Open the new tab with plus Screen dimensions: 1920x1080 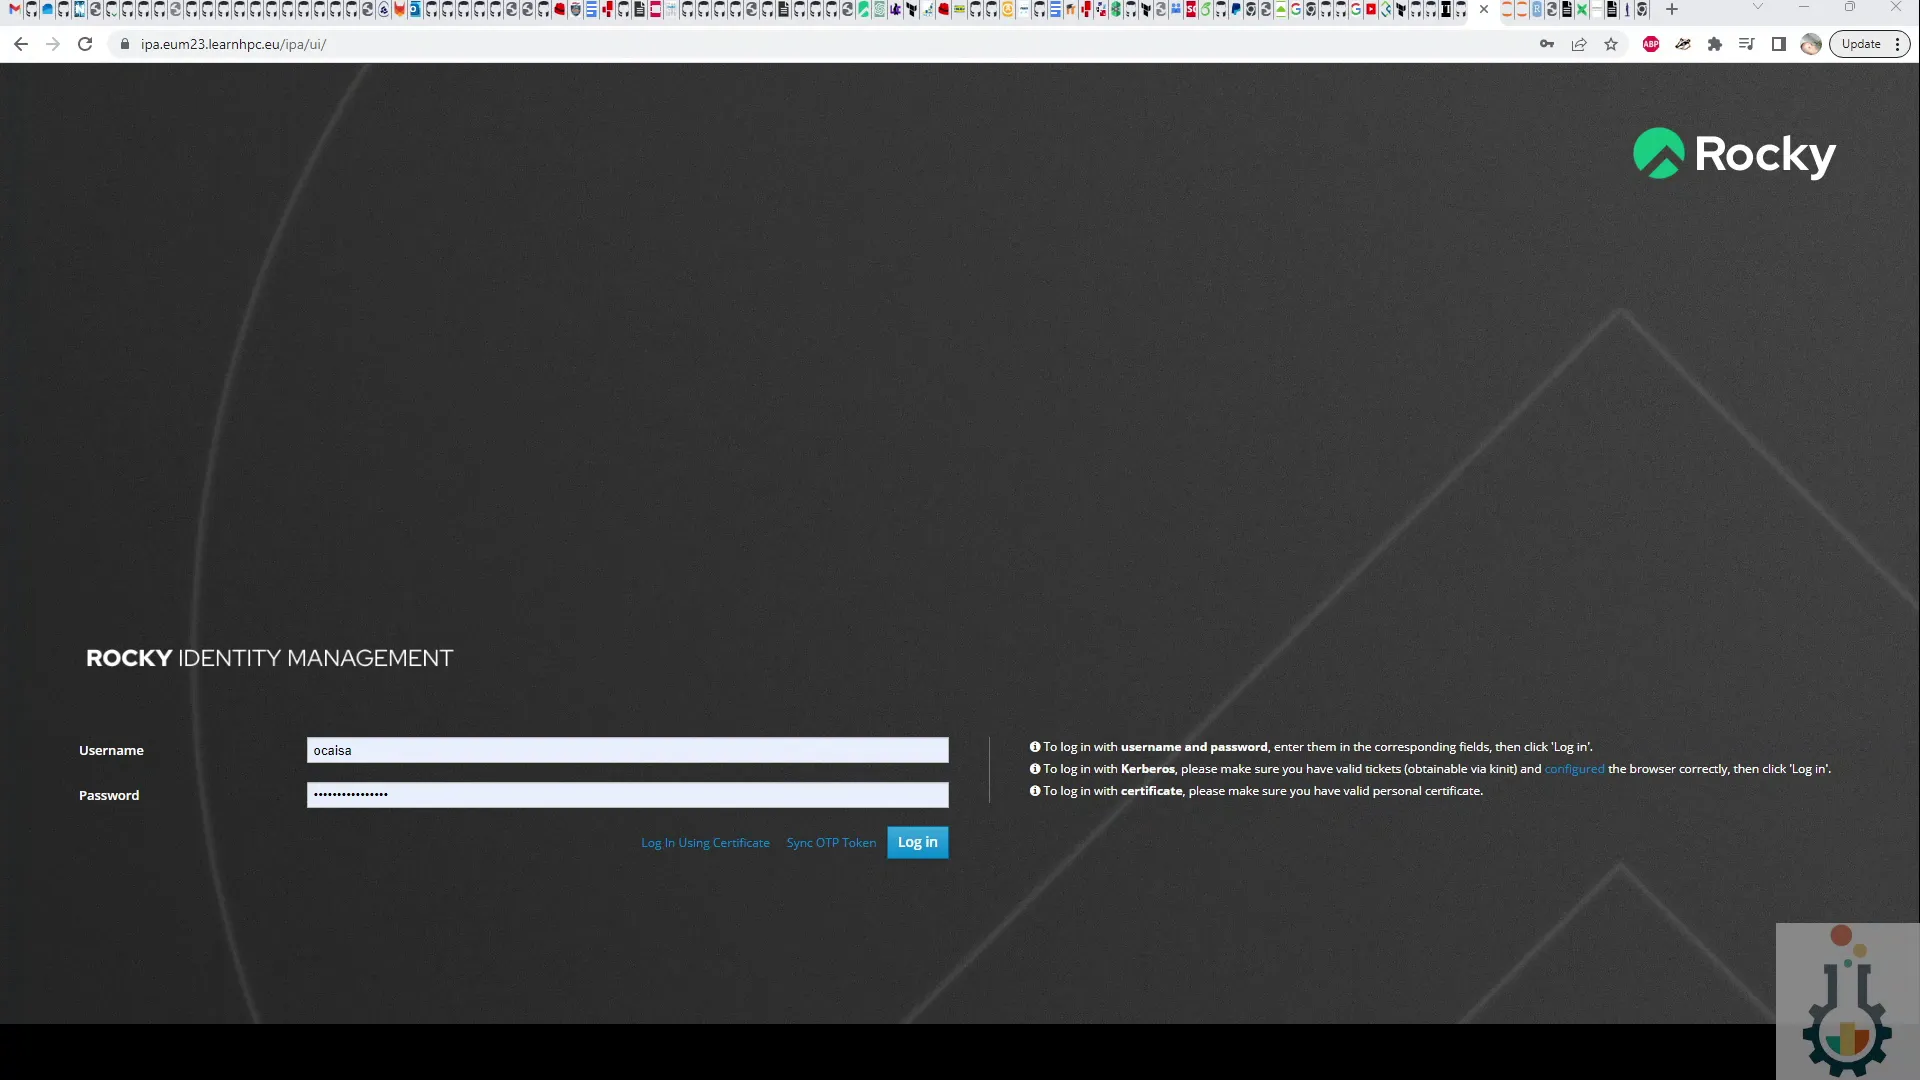[x=1671, y=9]
